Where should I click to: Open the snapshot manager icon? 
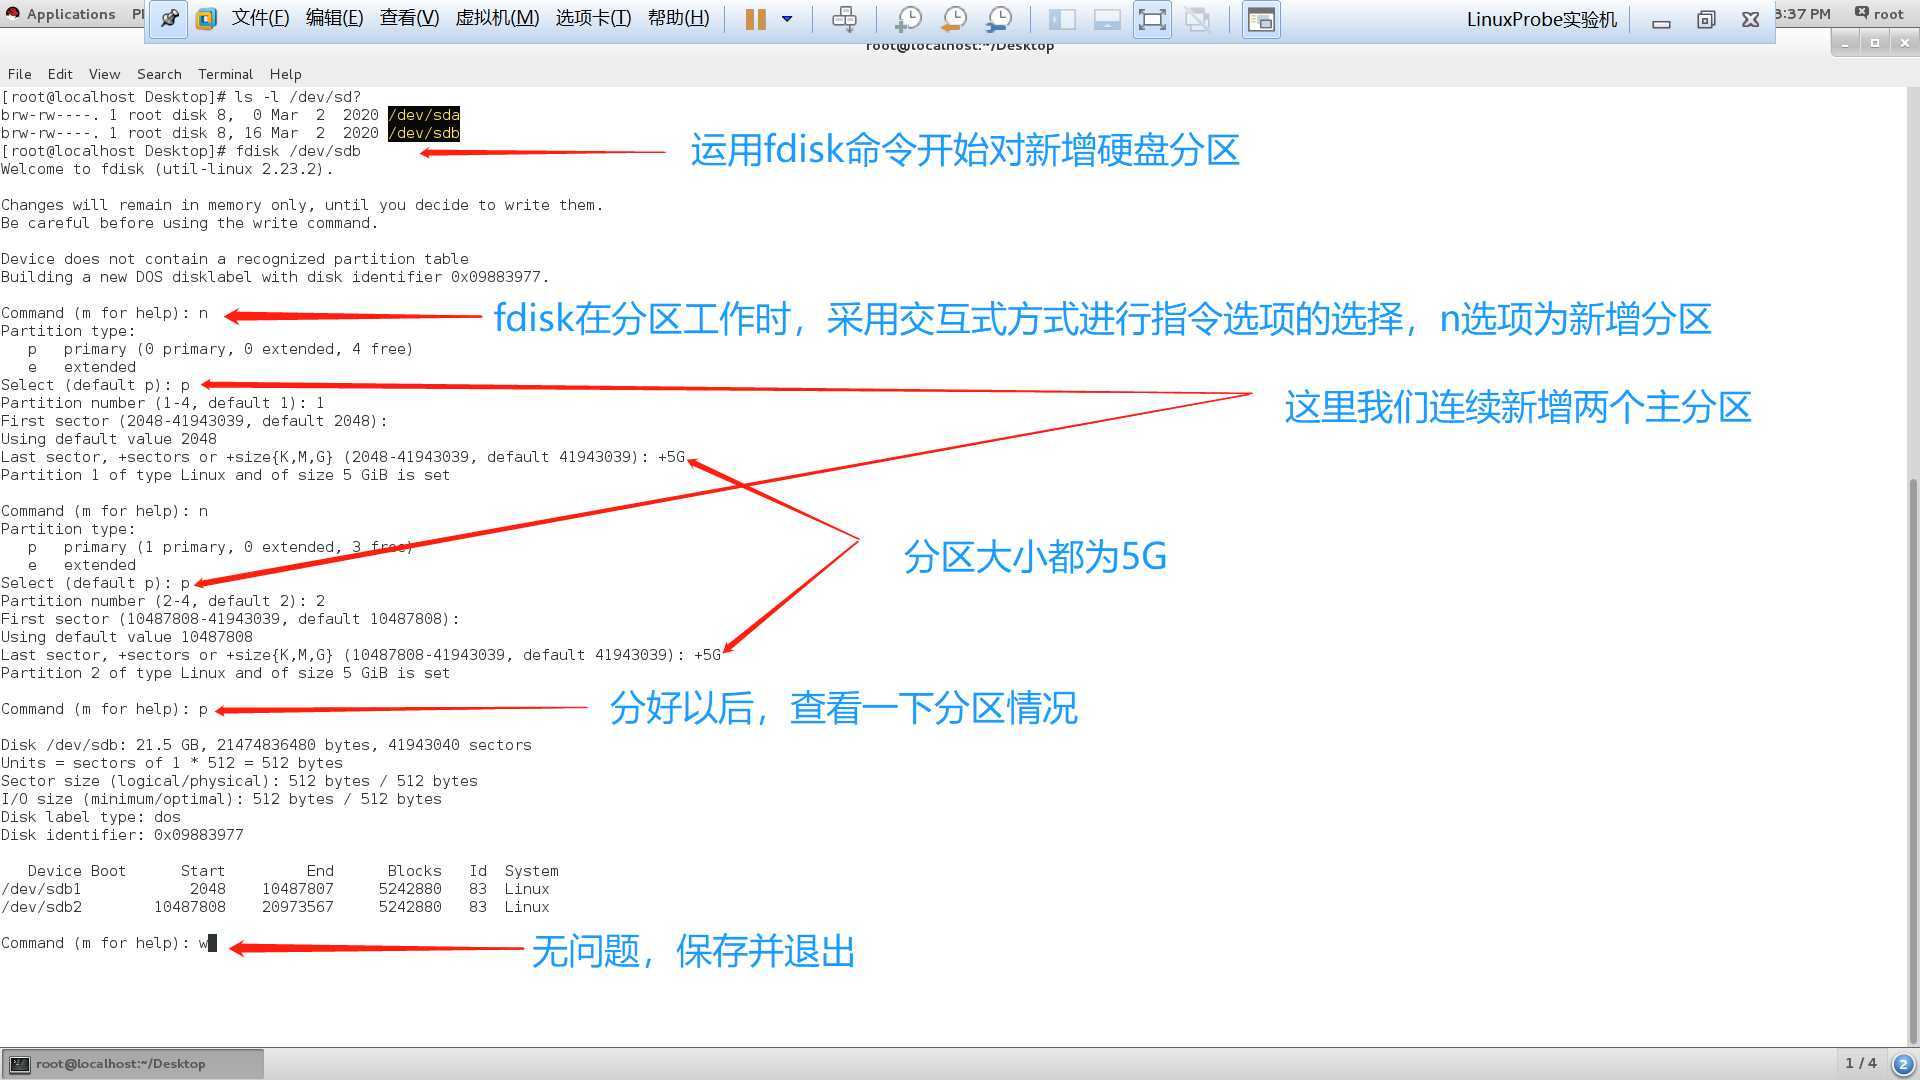999,19
